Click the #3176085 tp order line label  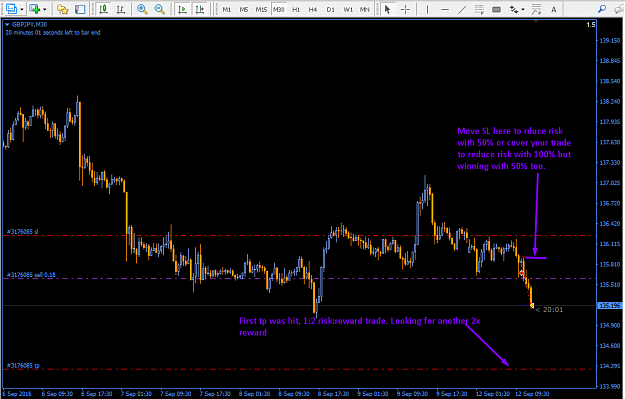pyautogui.click(x=23, y=365)
